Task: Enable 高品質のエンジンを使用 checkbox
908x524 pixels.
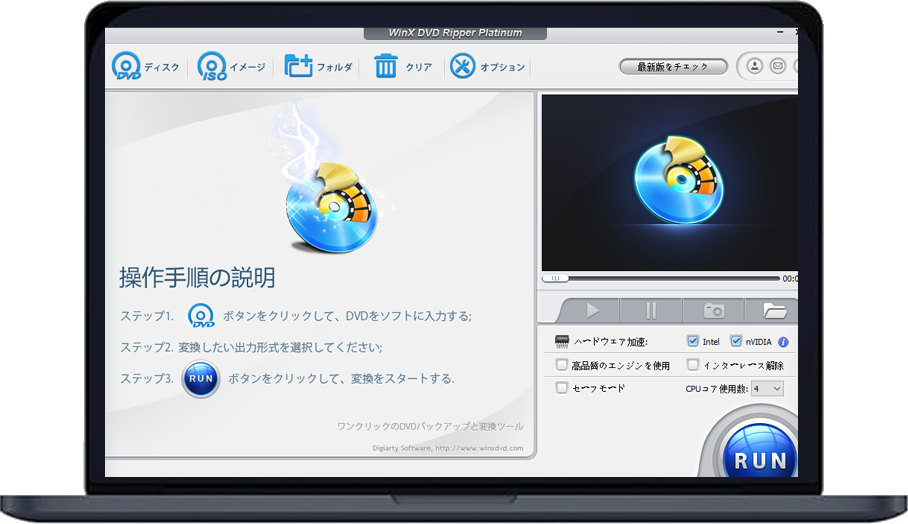Action: [561, 365]
